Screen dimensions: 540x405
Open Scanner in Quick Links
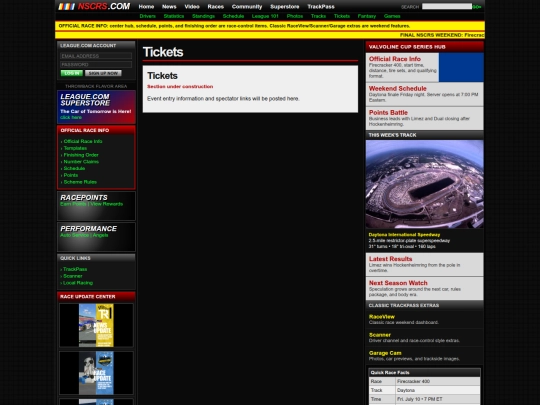click(x=73, y=276)
